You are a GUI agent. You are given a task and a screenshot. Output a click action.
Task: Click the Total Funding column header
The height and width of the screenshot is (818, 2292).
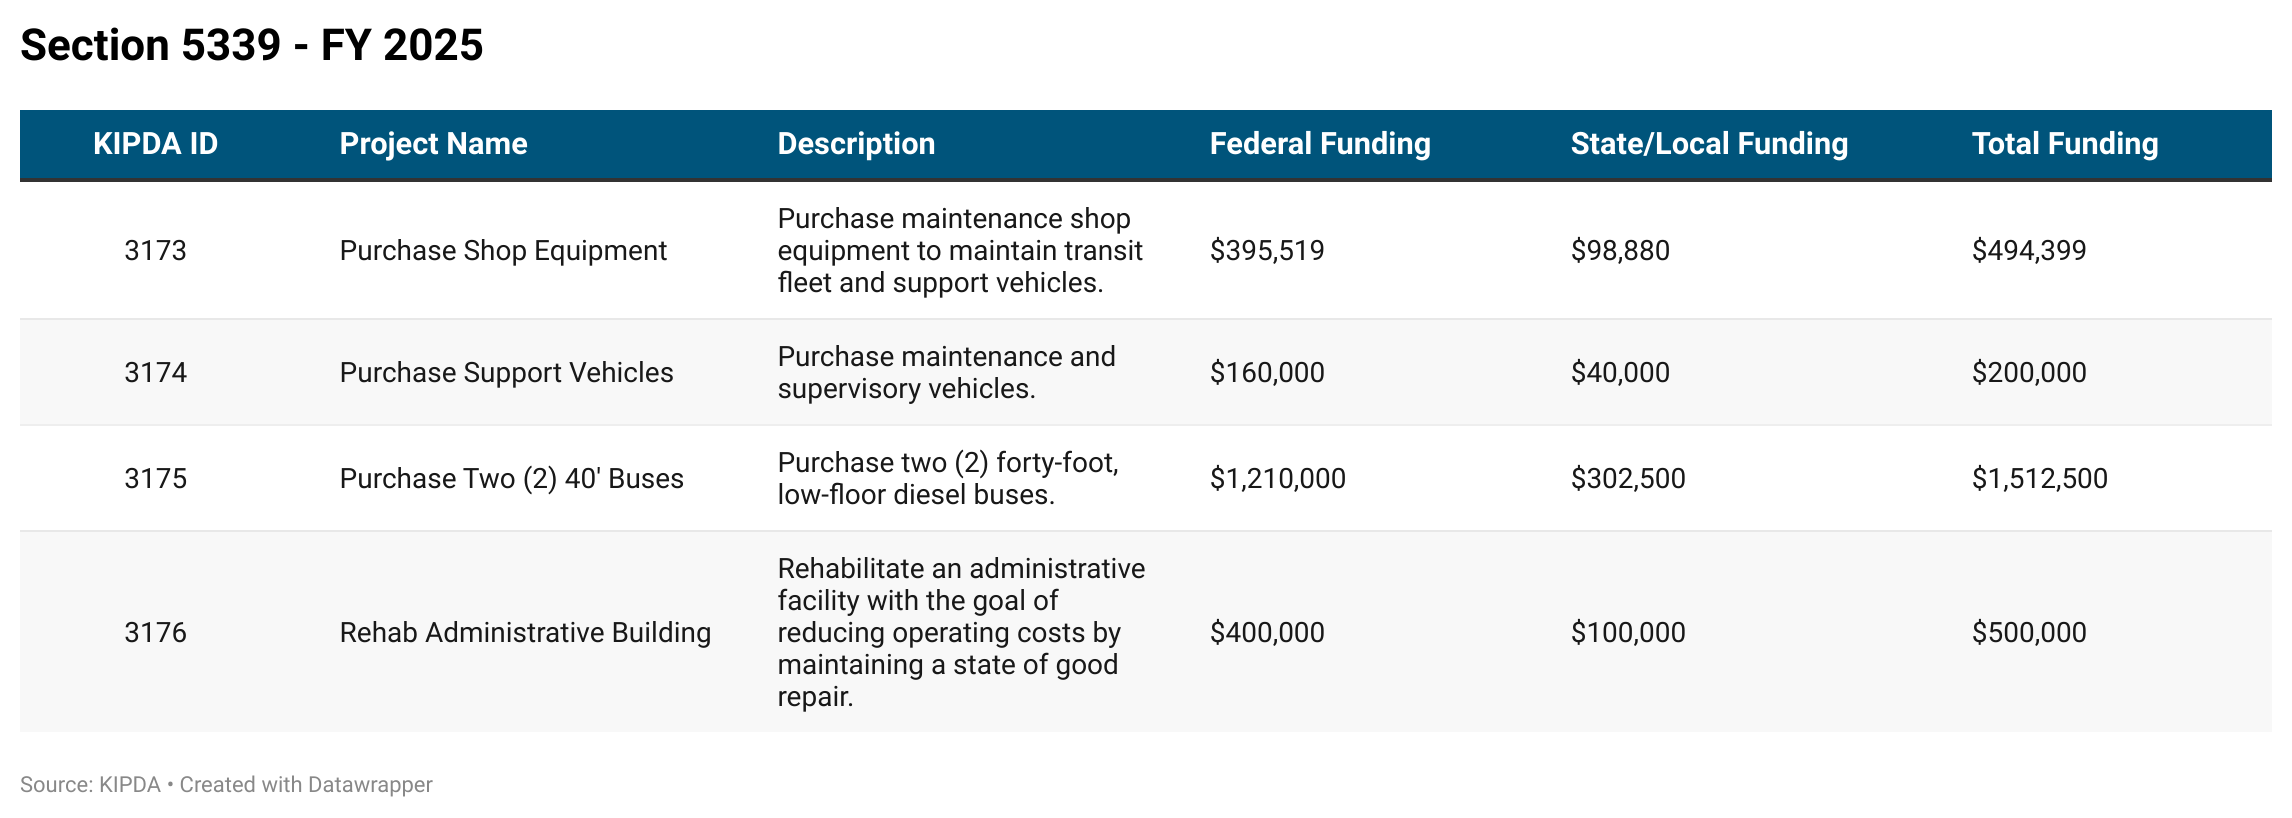pos(2065,144)
